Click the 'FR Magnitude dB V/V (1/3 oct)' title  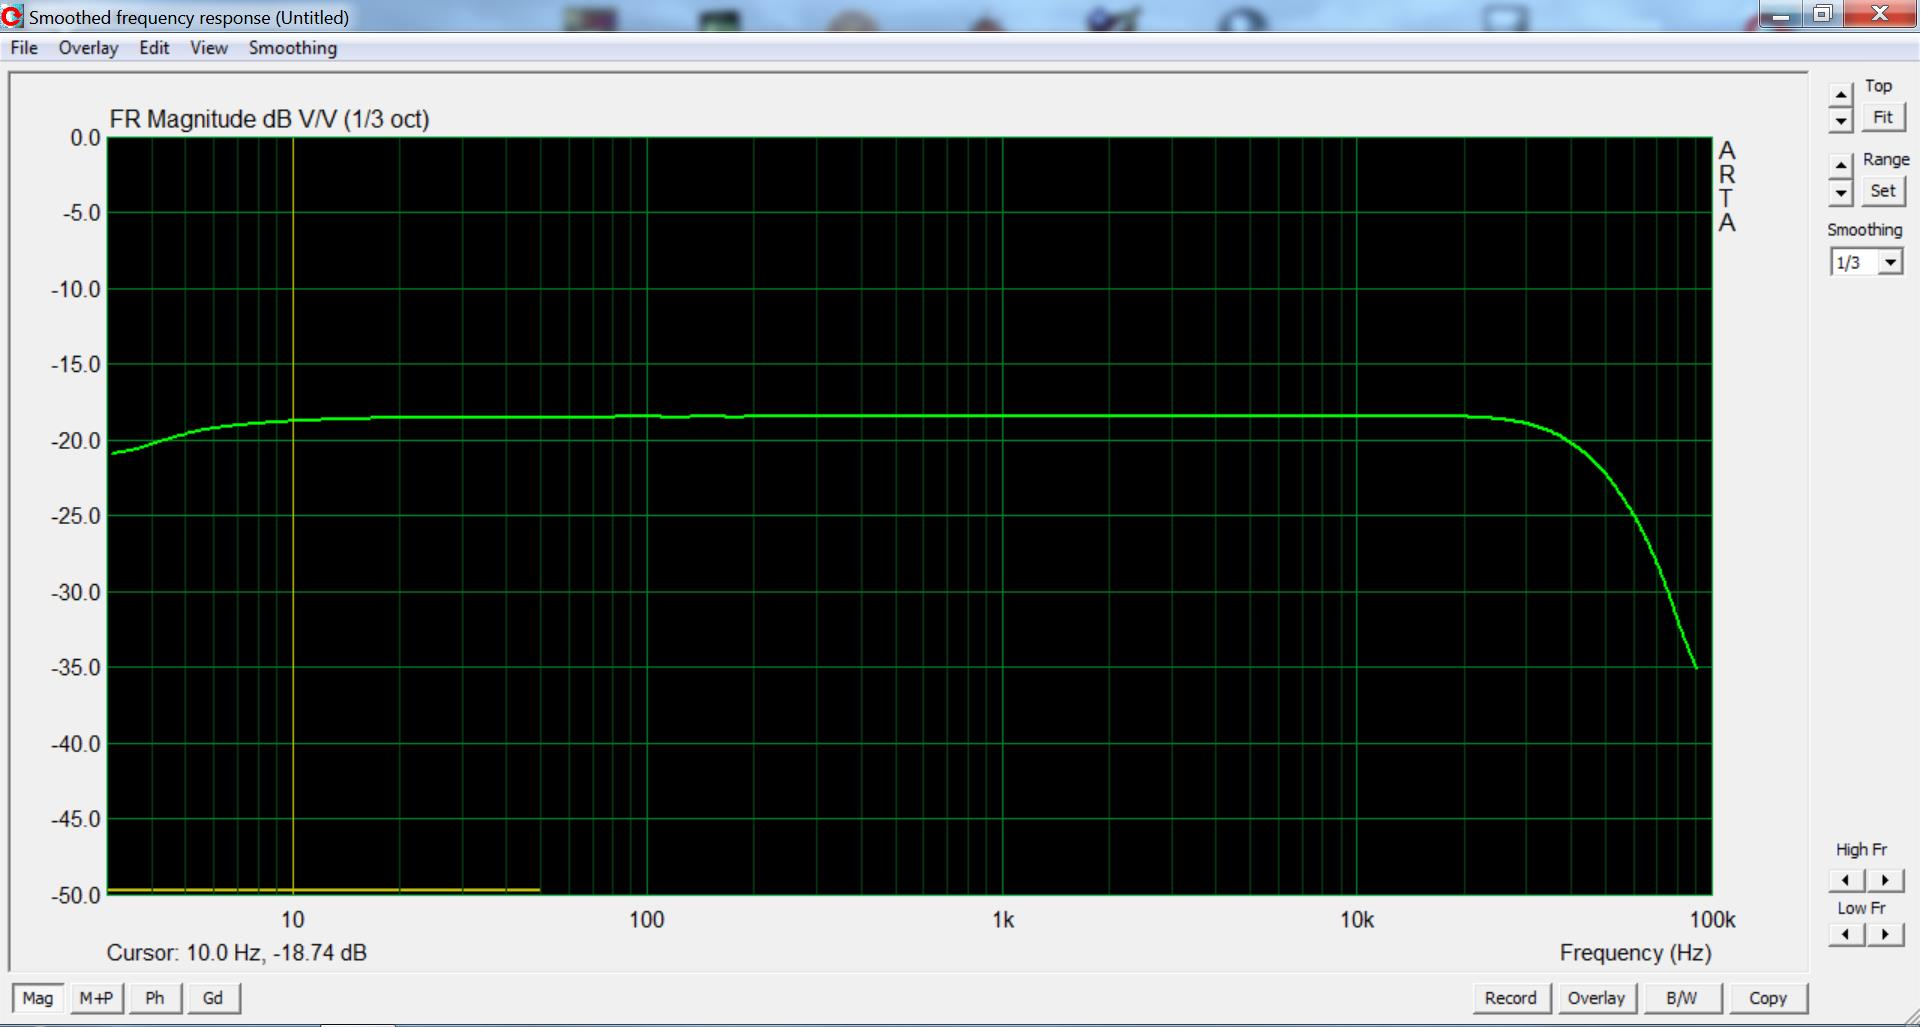270,119
